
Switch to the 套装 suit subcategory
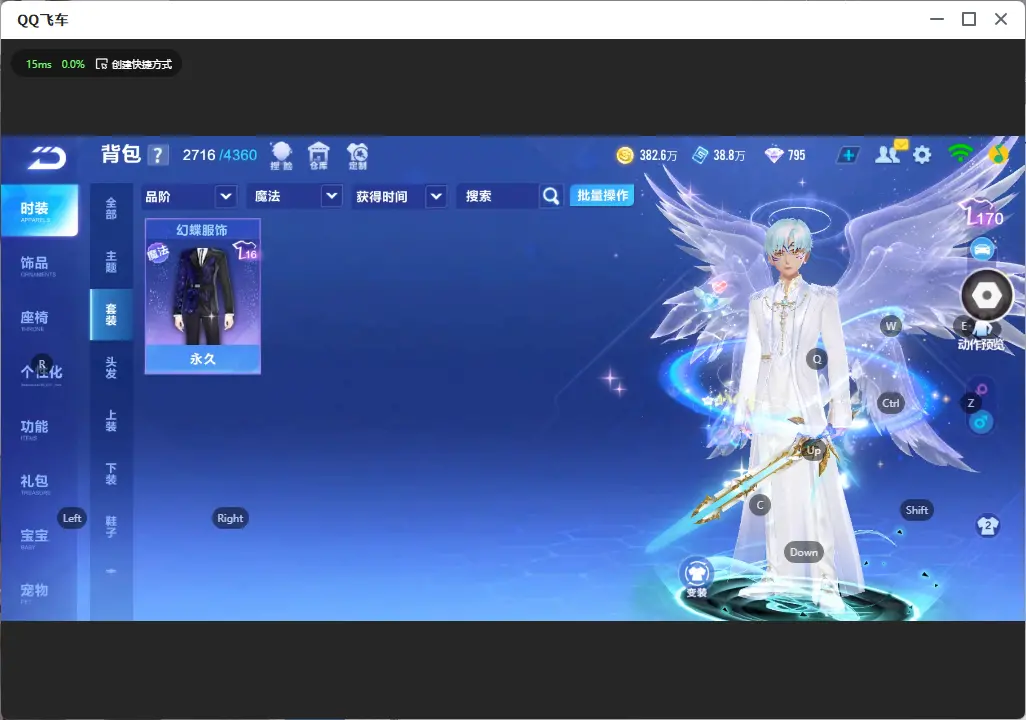111,315
